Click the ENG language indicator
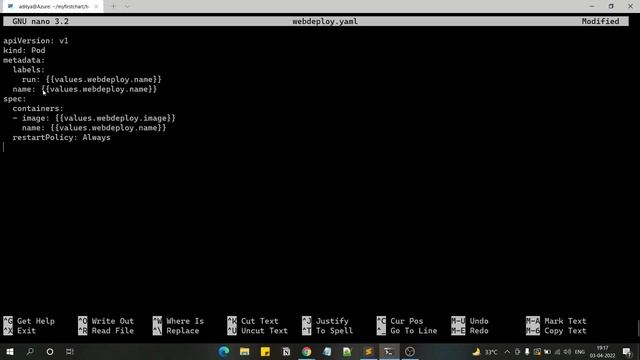 580,352
